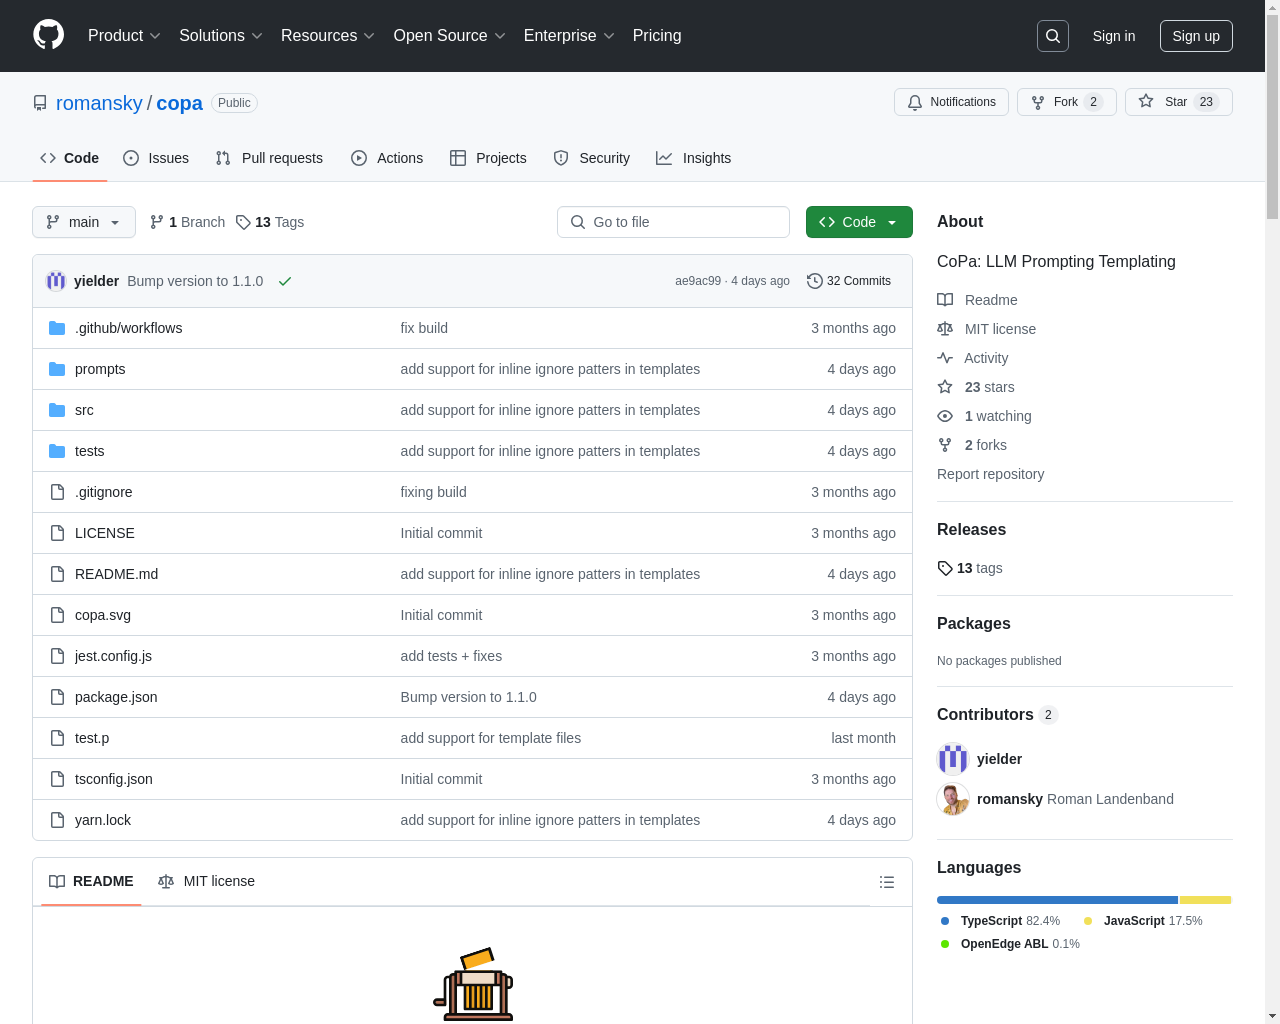Viewport: 1280px width, 1024px height.
Task: View 1 Branch link
Action: (187, 222)
